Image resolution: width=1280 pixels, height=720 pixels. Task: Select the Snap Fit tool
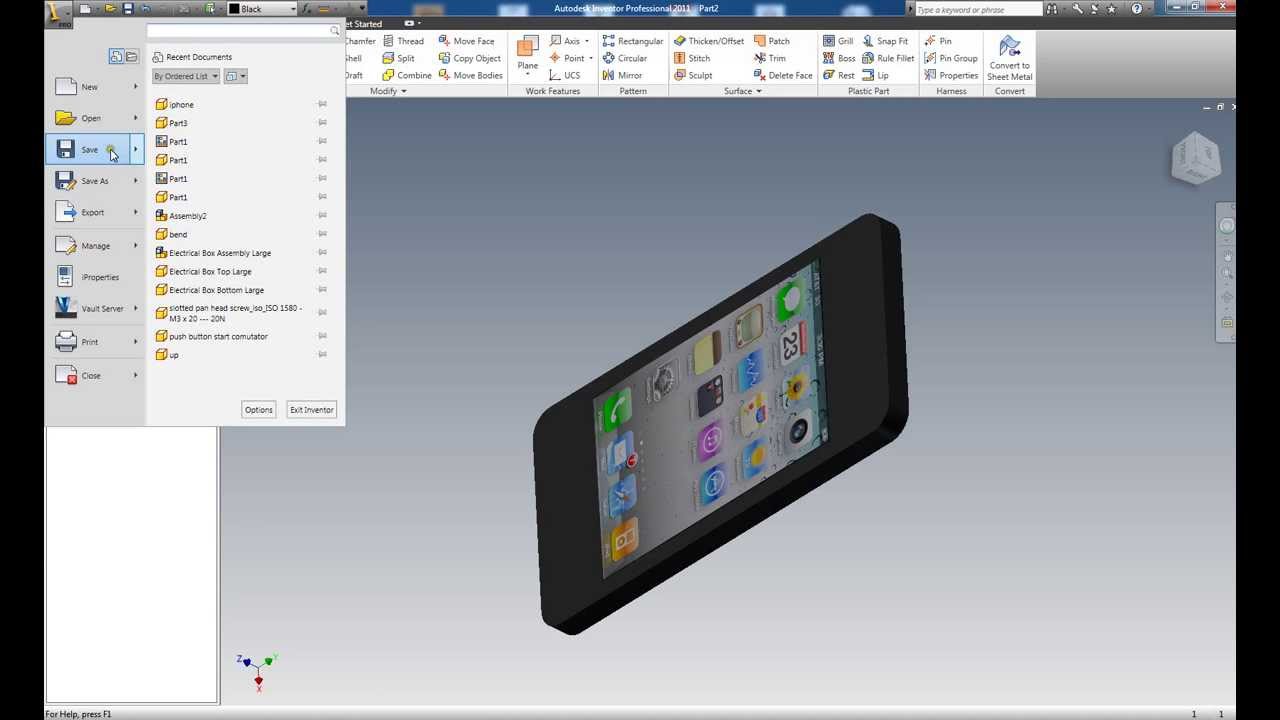[884, 41]
